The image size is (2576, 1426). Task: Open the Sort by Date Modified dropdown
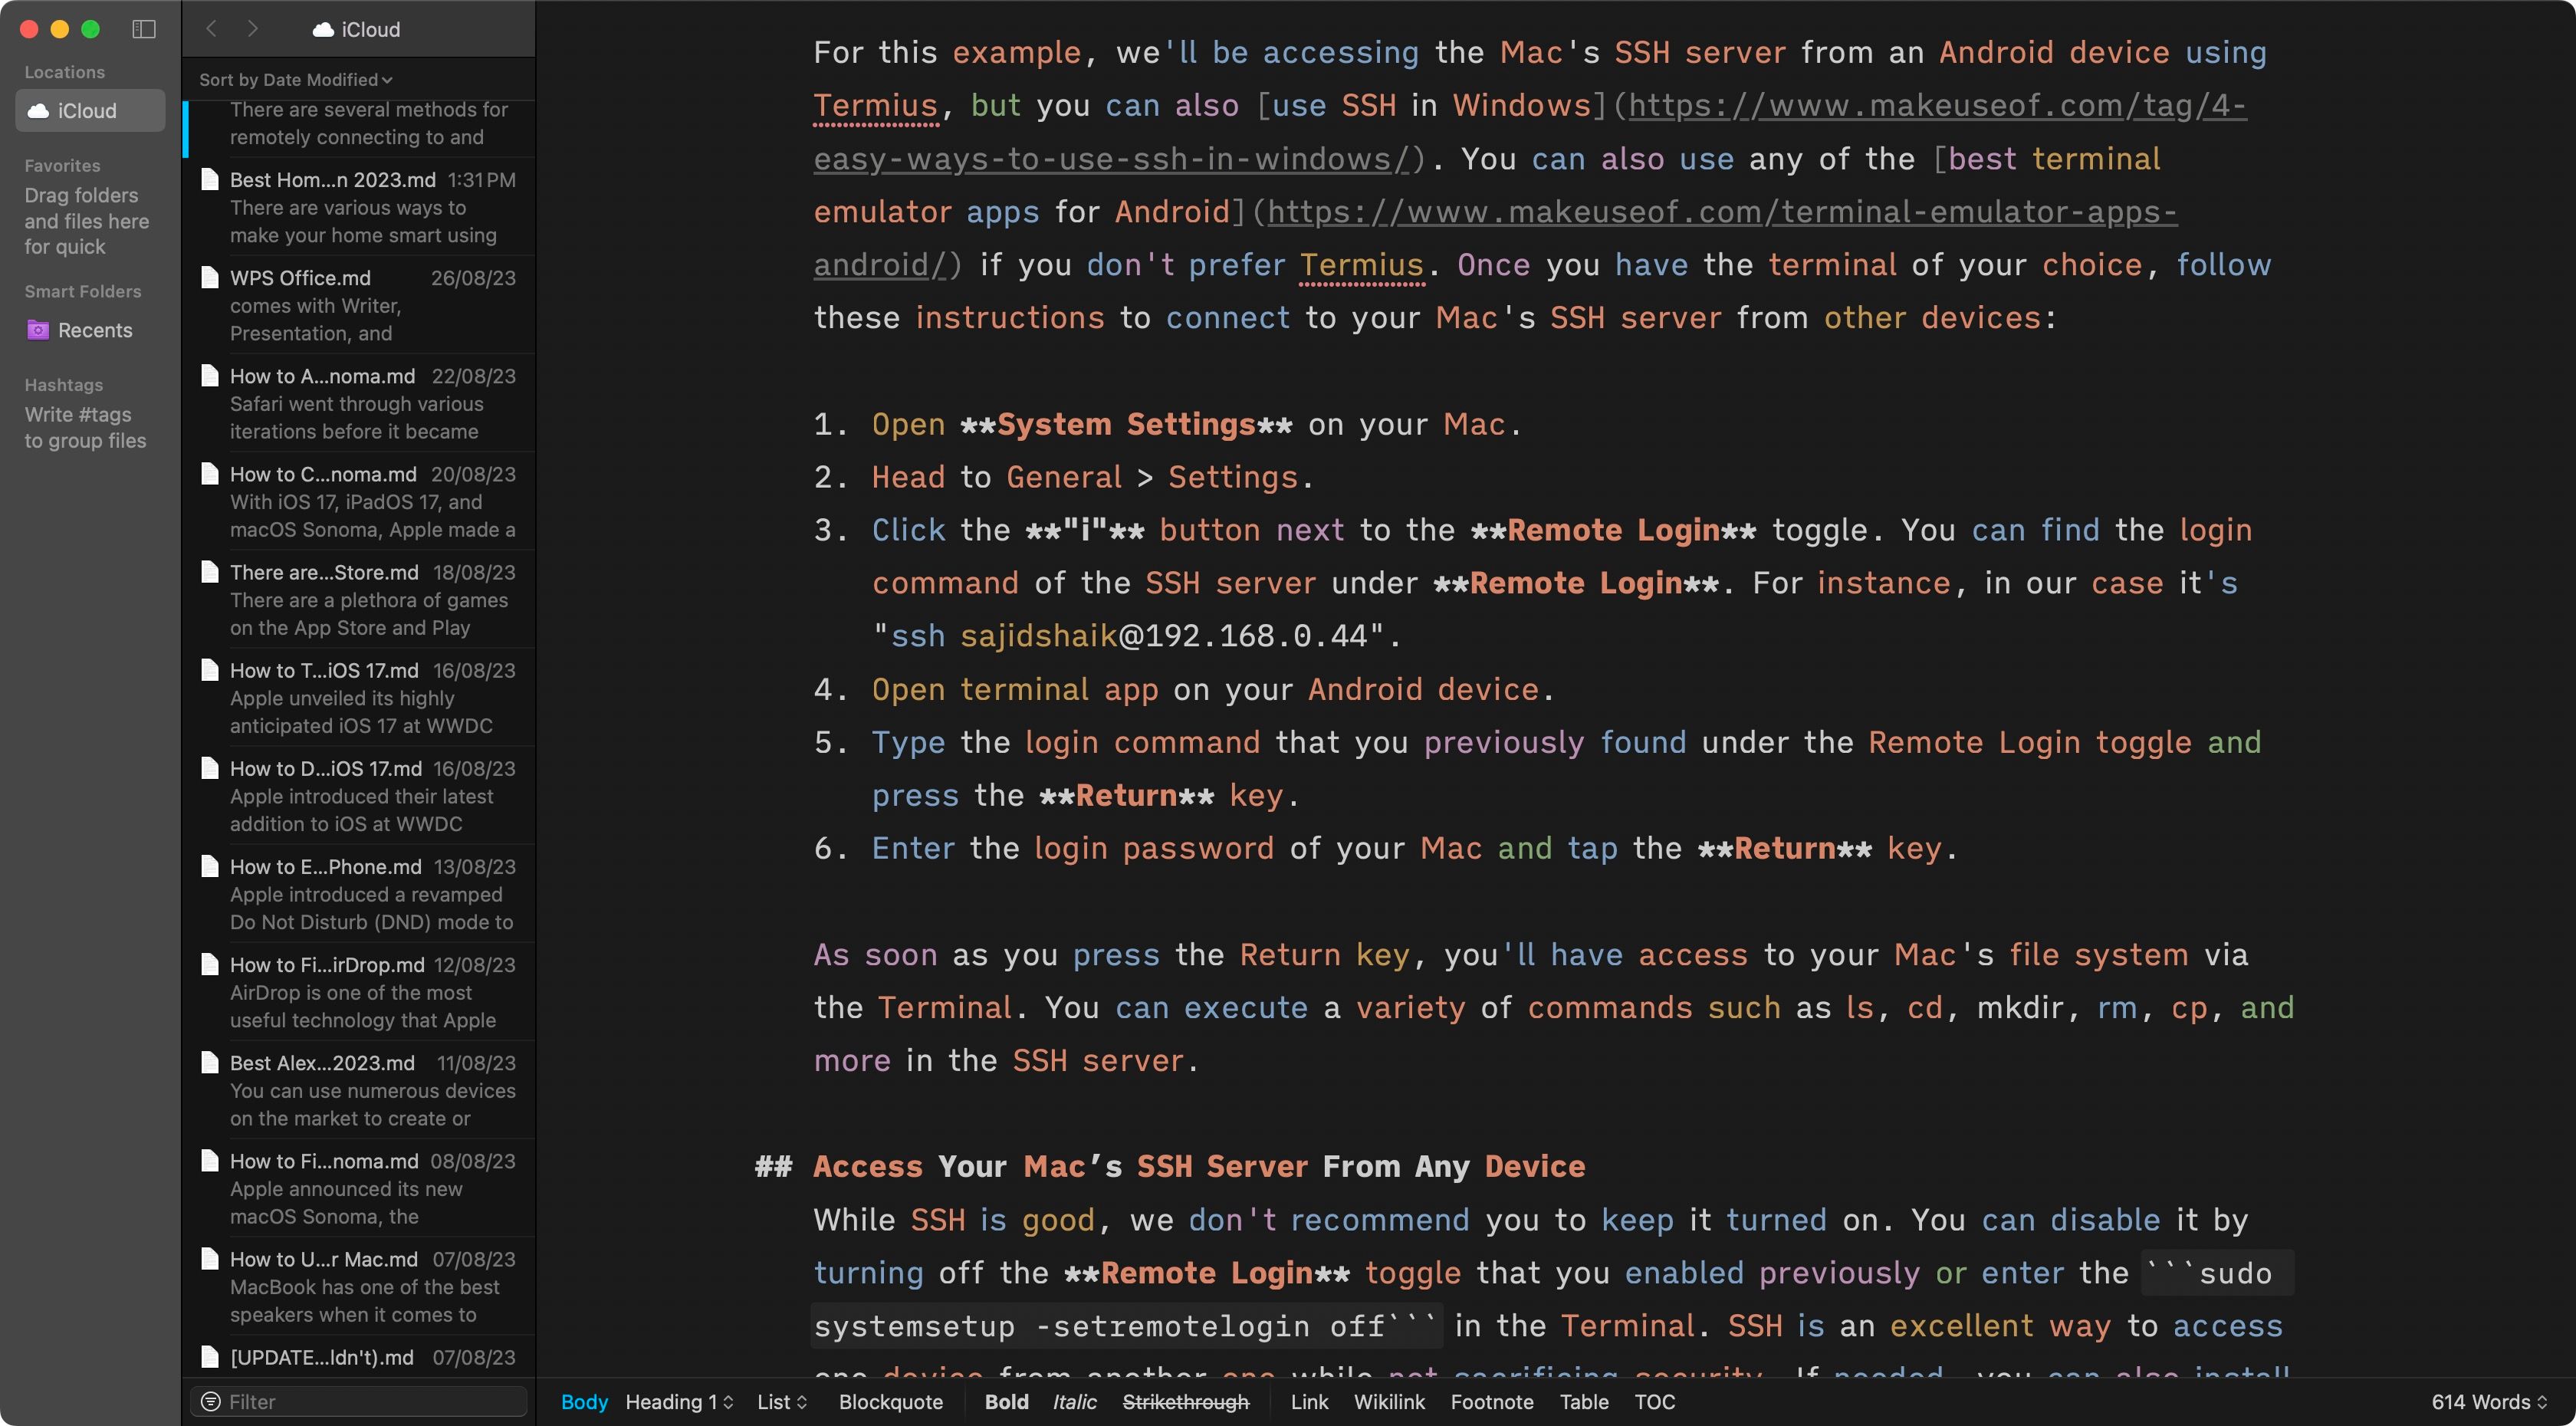point(294,79)
